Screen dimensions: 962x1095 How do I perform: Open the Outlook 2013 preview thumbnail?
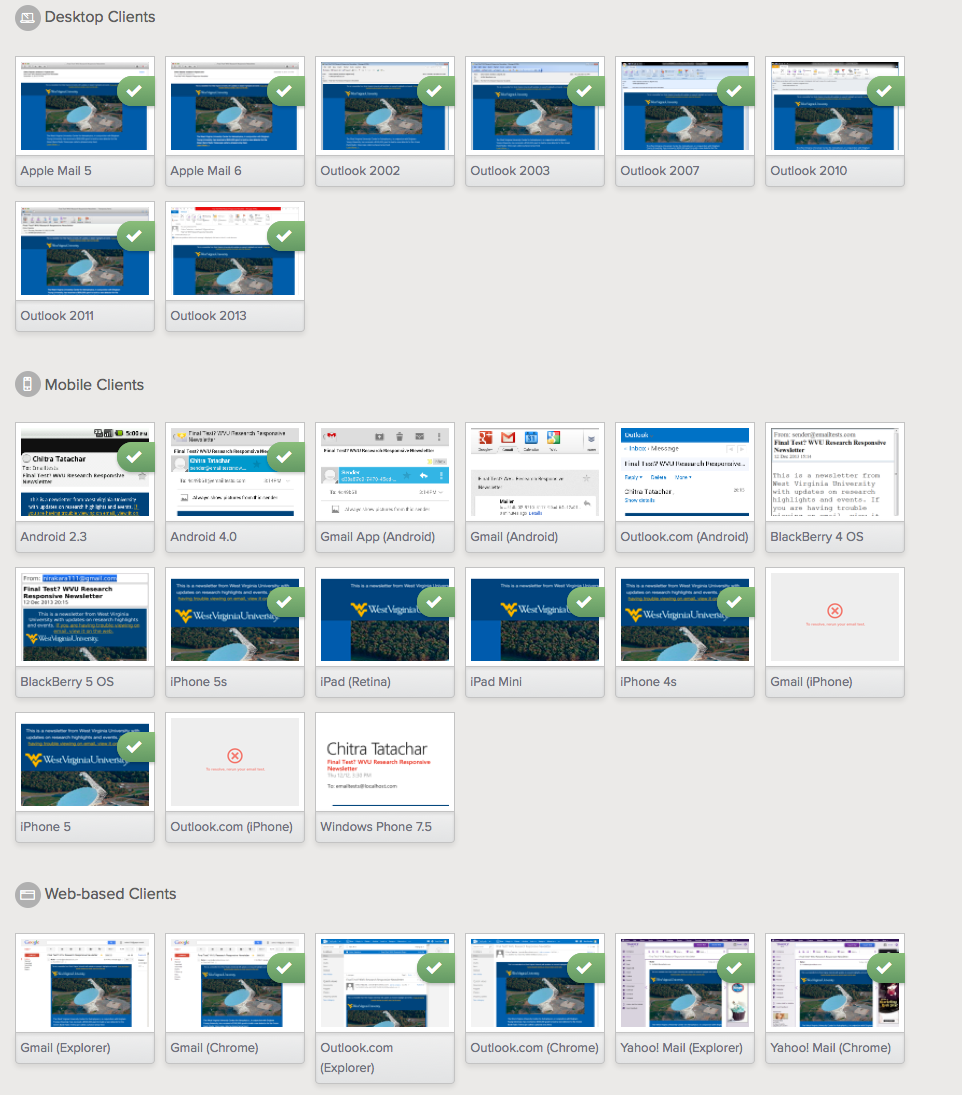[235, 251]
